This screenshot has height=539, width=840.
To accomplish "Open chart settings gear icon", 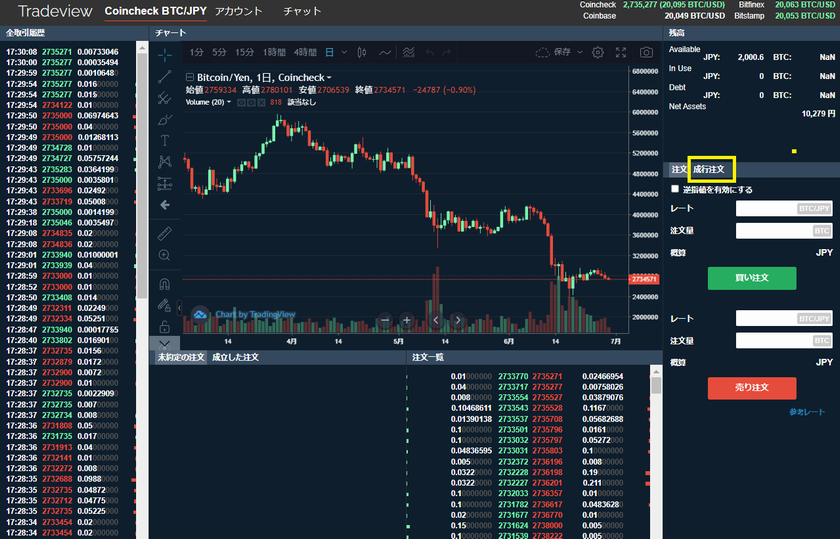I will 598,52.
